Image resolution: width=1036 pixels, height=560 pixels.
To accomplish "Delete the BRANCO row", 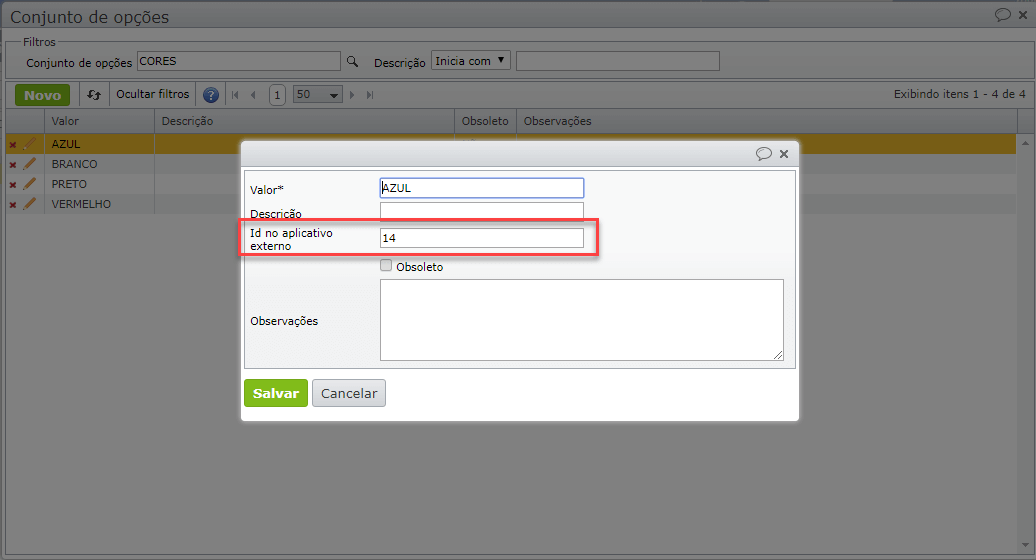I will pyautogui.click(x=13, y=164).
